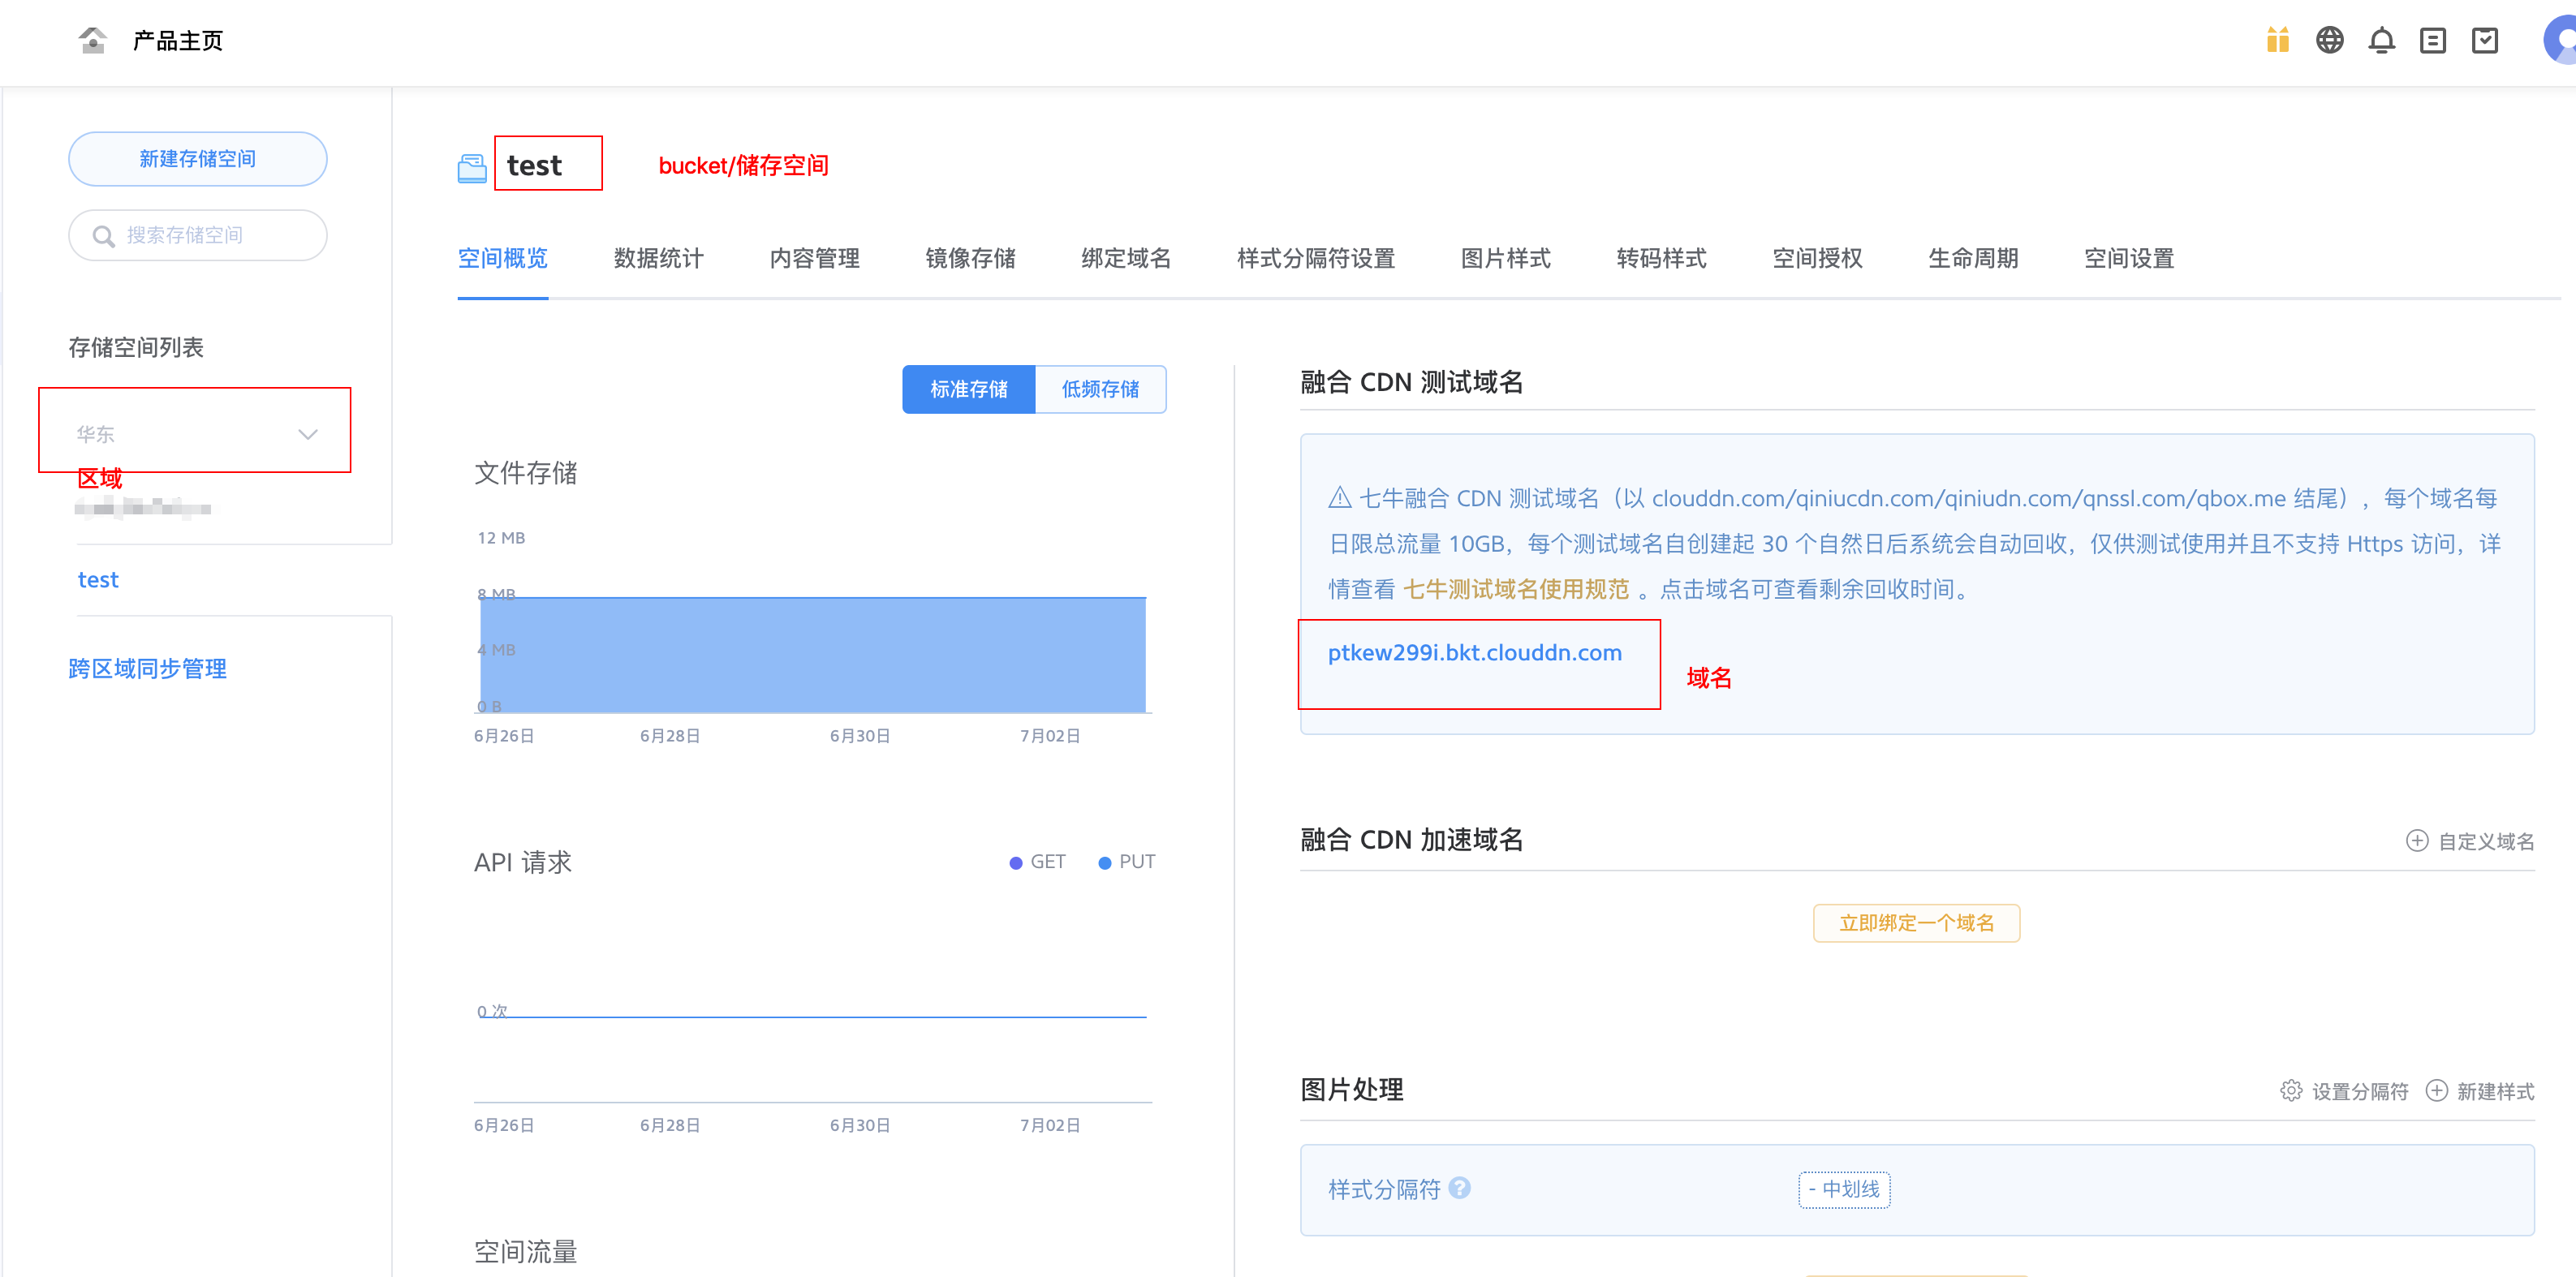Focus the 搜索存储空间 search field
2576x1277 pixels.
point(198,236)
